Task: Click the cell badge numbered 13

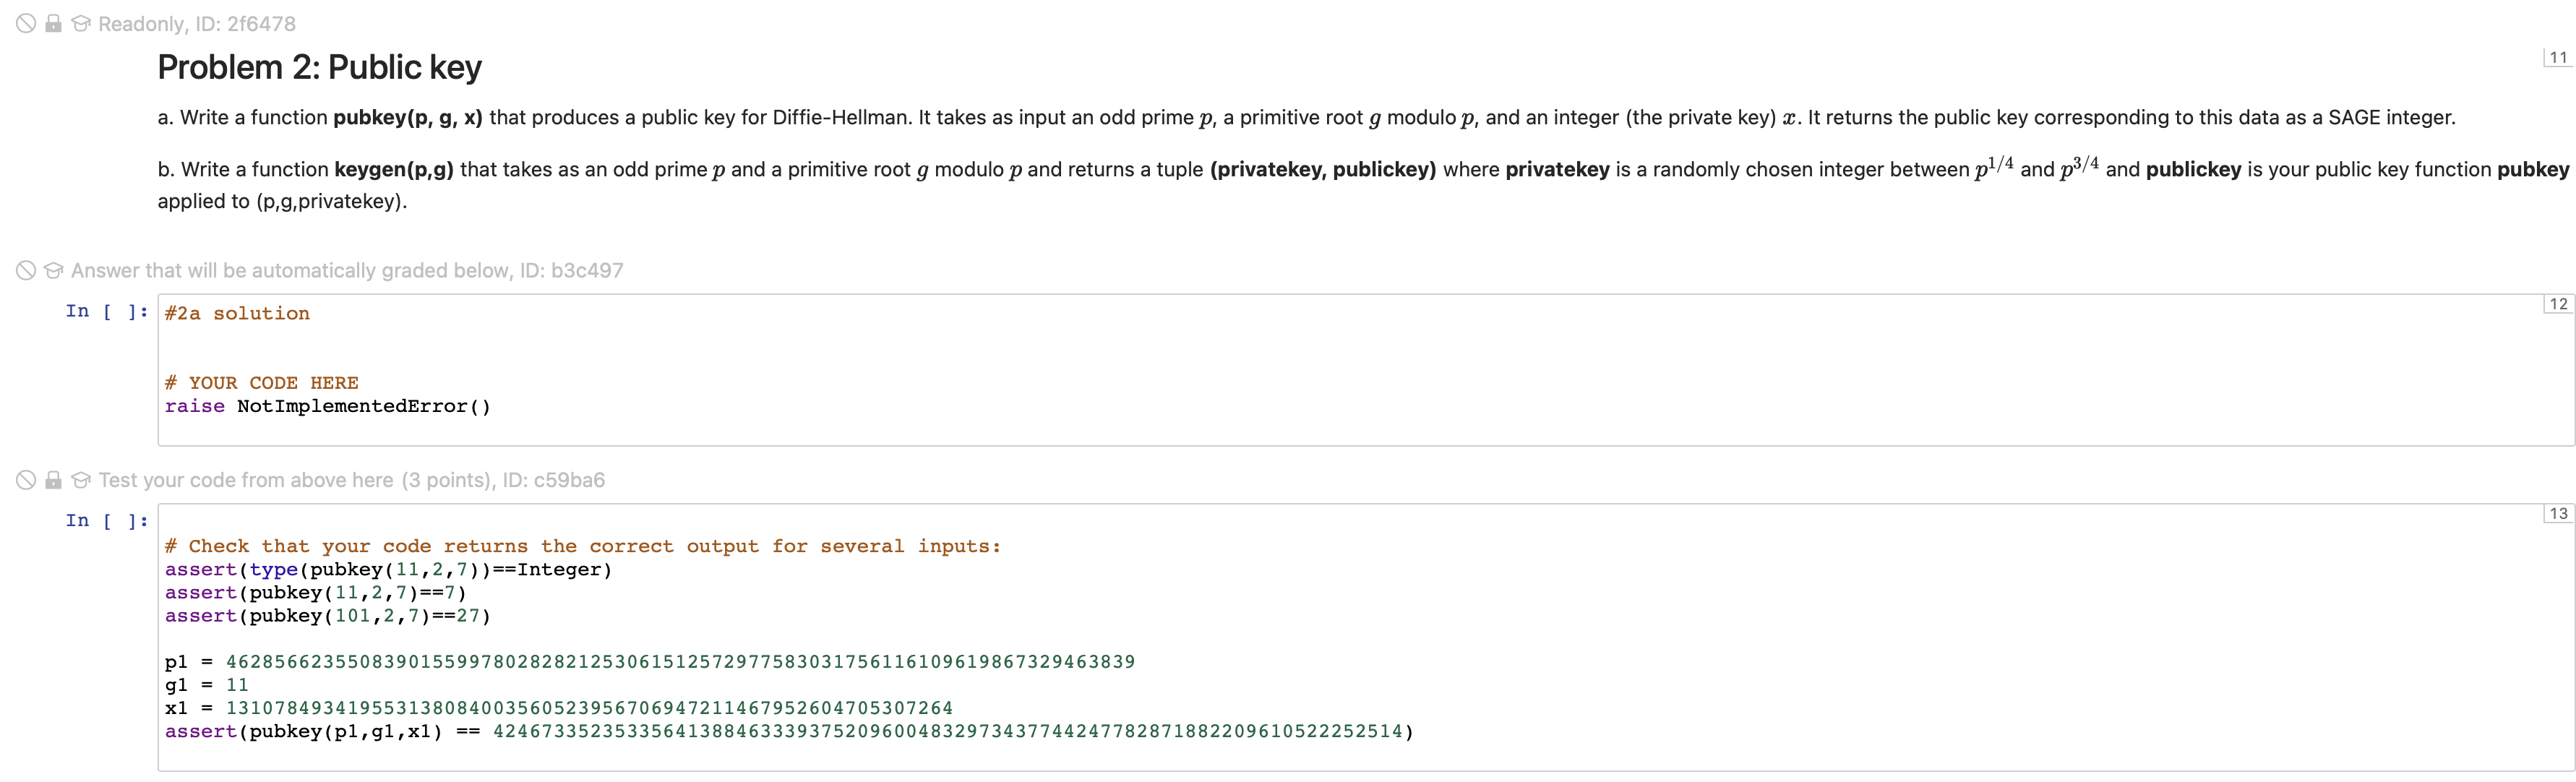Action: [x=2557, y=513]
